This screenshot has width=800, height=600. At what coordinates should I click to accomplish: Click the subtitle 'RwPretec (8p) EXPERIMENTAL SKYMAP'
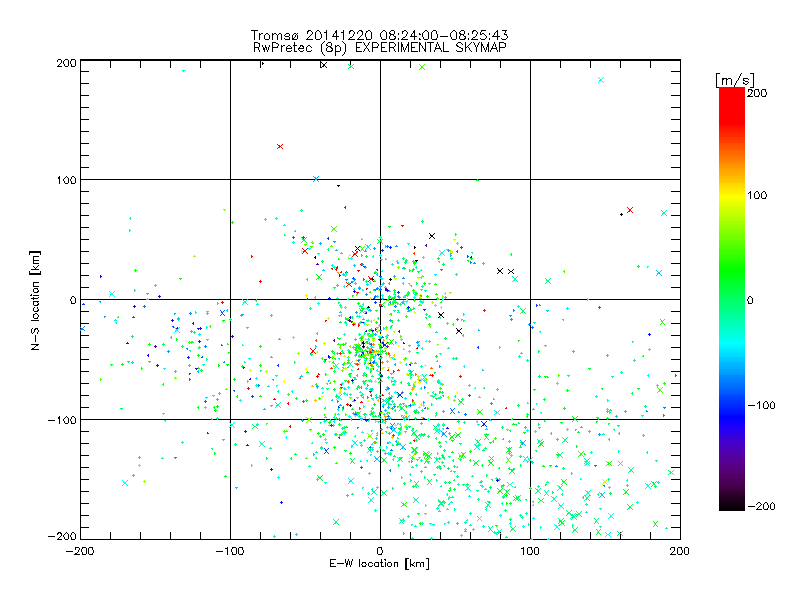coord(380,48)
